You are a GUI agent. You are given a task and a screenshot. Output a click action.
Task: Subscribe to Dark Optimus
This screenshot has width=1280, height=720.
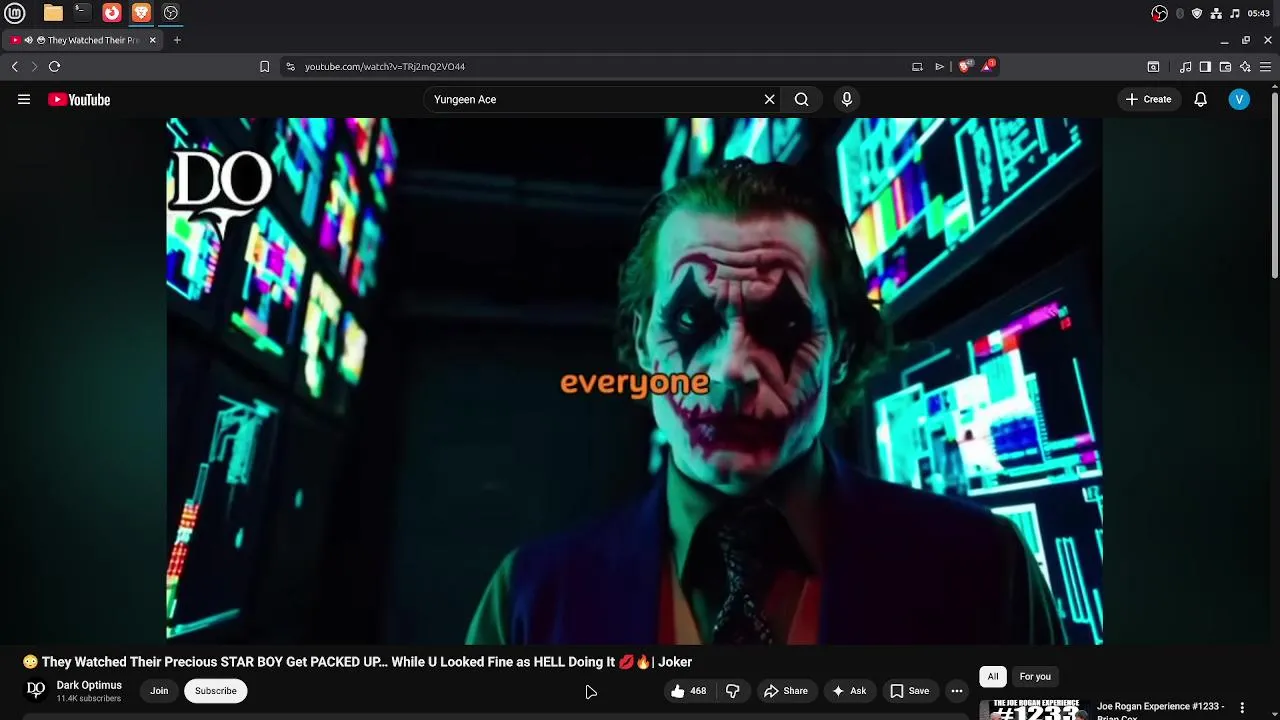point(216,691)
